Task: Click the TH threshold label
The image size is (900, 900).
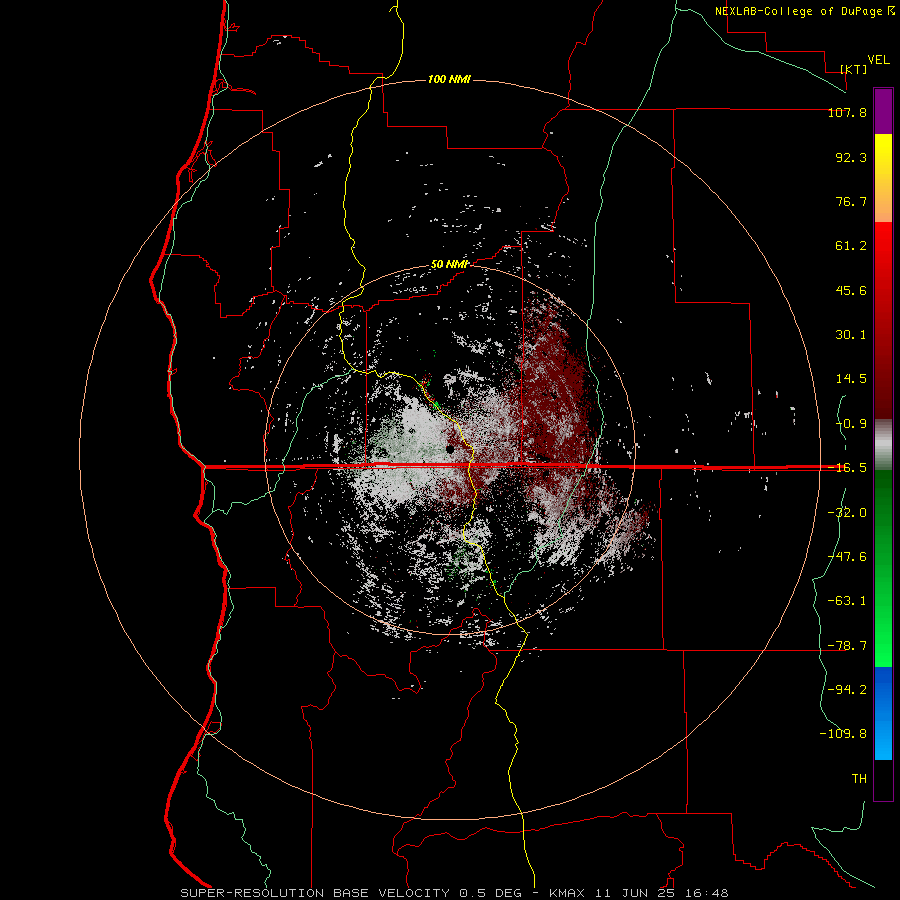Action: point(859,779)
